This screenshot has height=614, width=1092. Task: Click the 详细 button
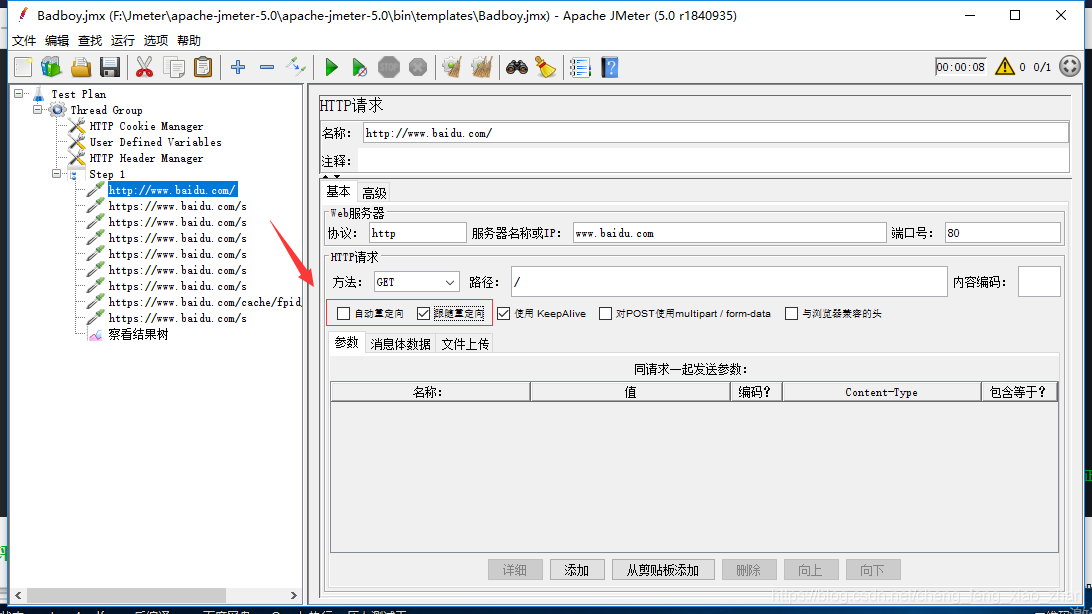[515, 570]
